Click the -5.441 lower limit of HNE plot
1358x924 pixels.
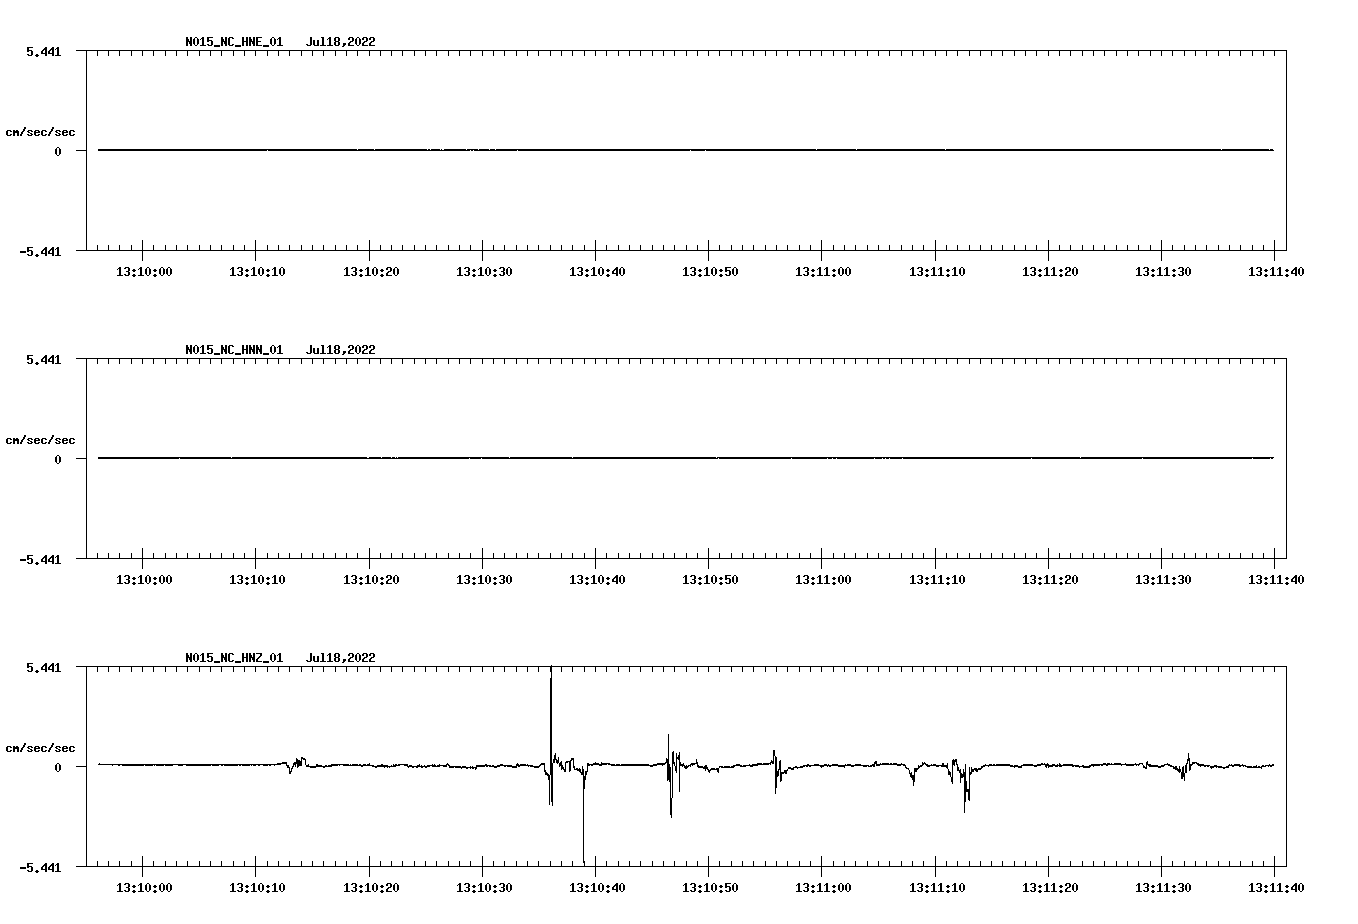[x=40, y=251]
